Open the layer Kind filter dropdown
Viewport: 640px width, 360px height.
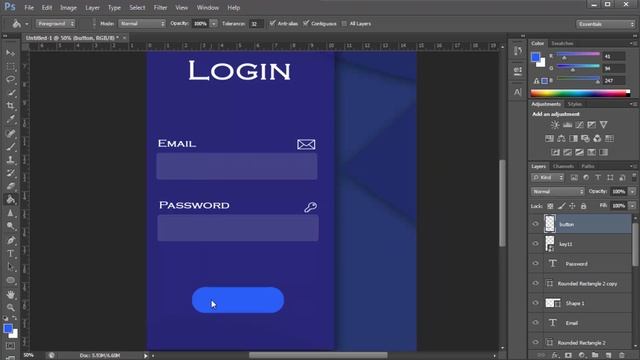[x=548, y=178]
